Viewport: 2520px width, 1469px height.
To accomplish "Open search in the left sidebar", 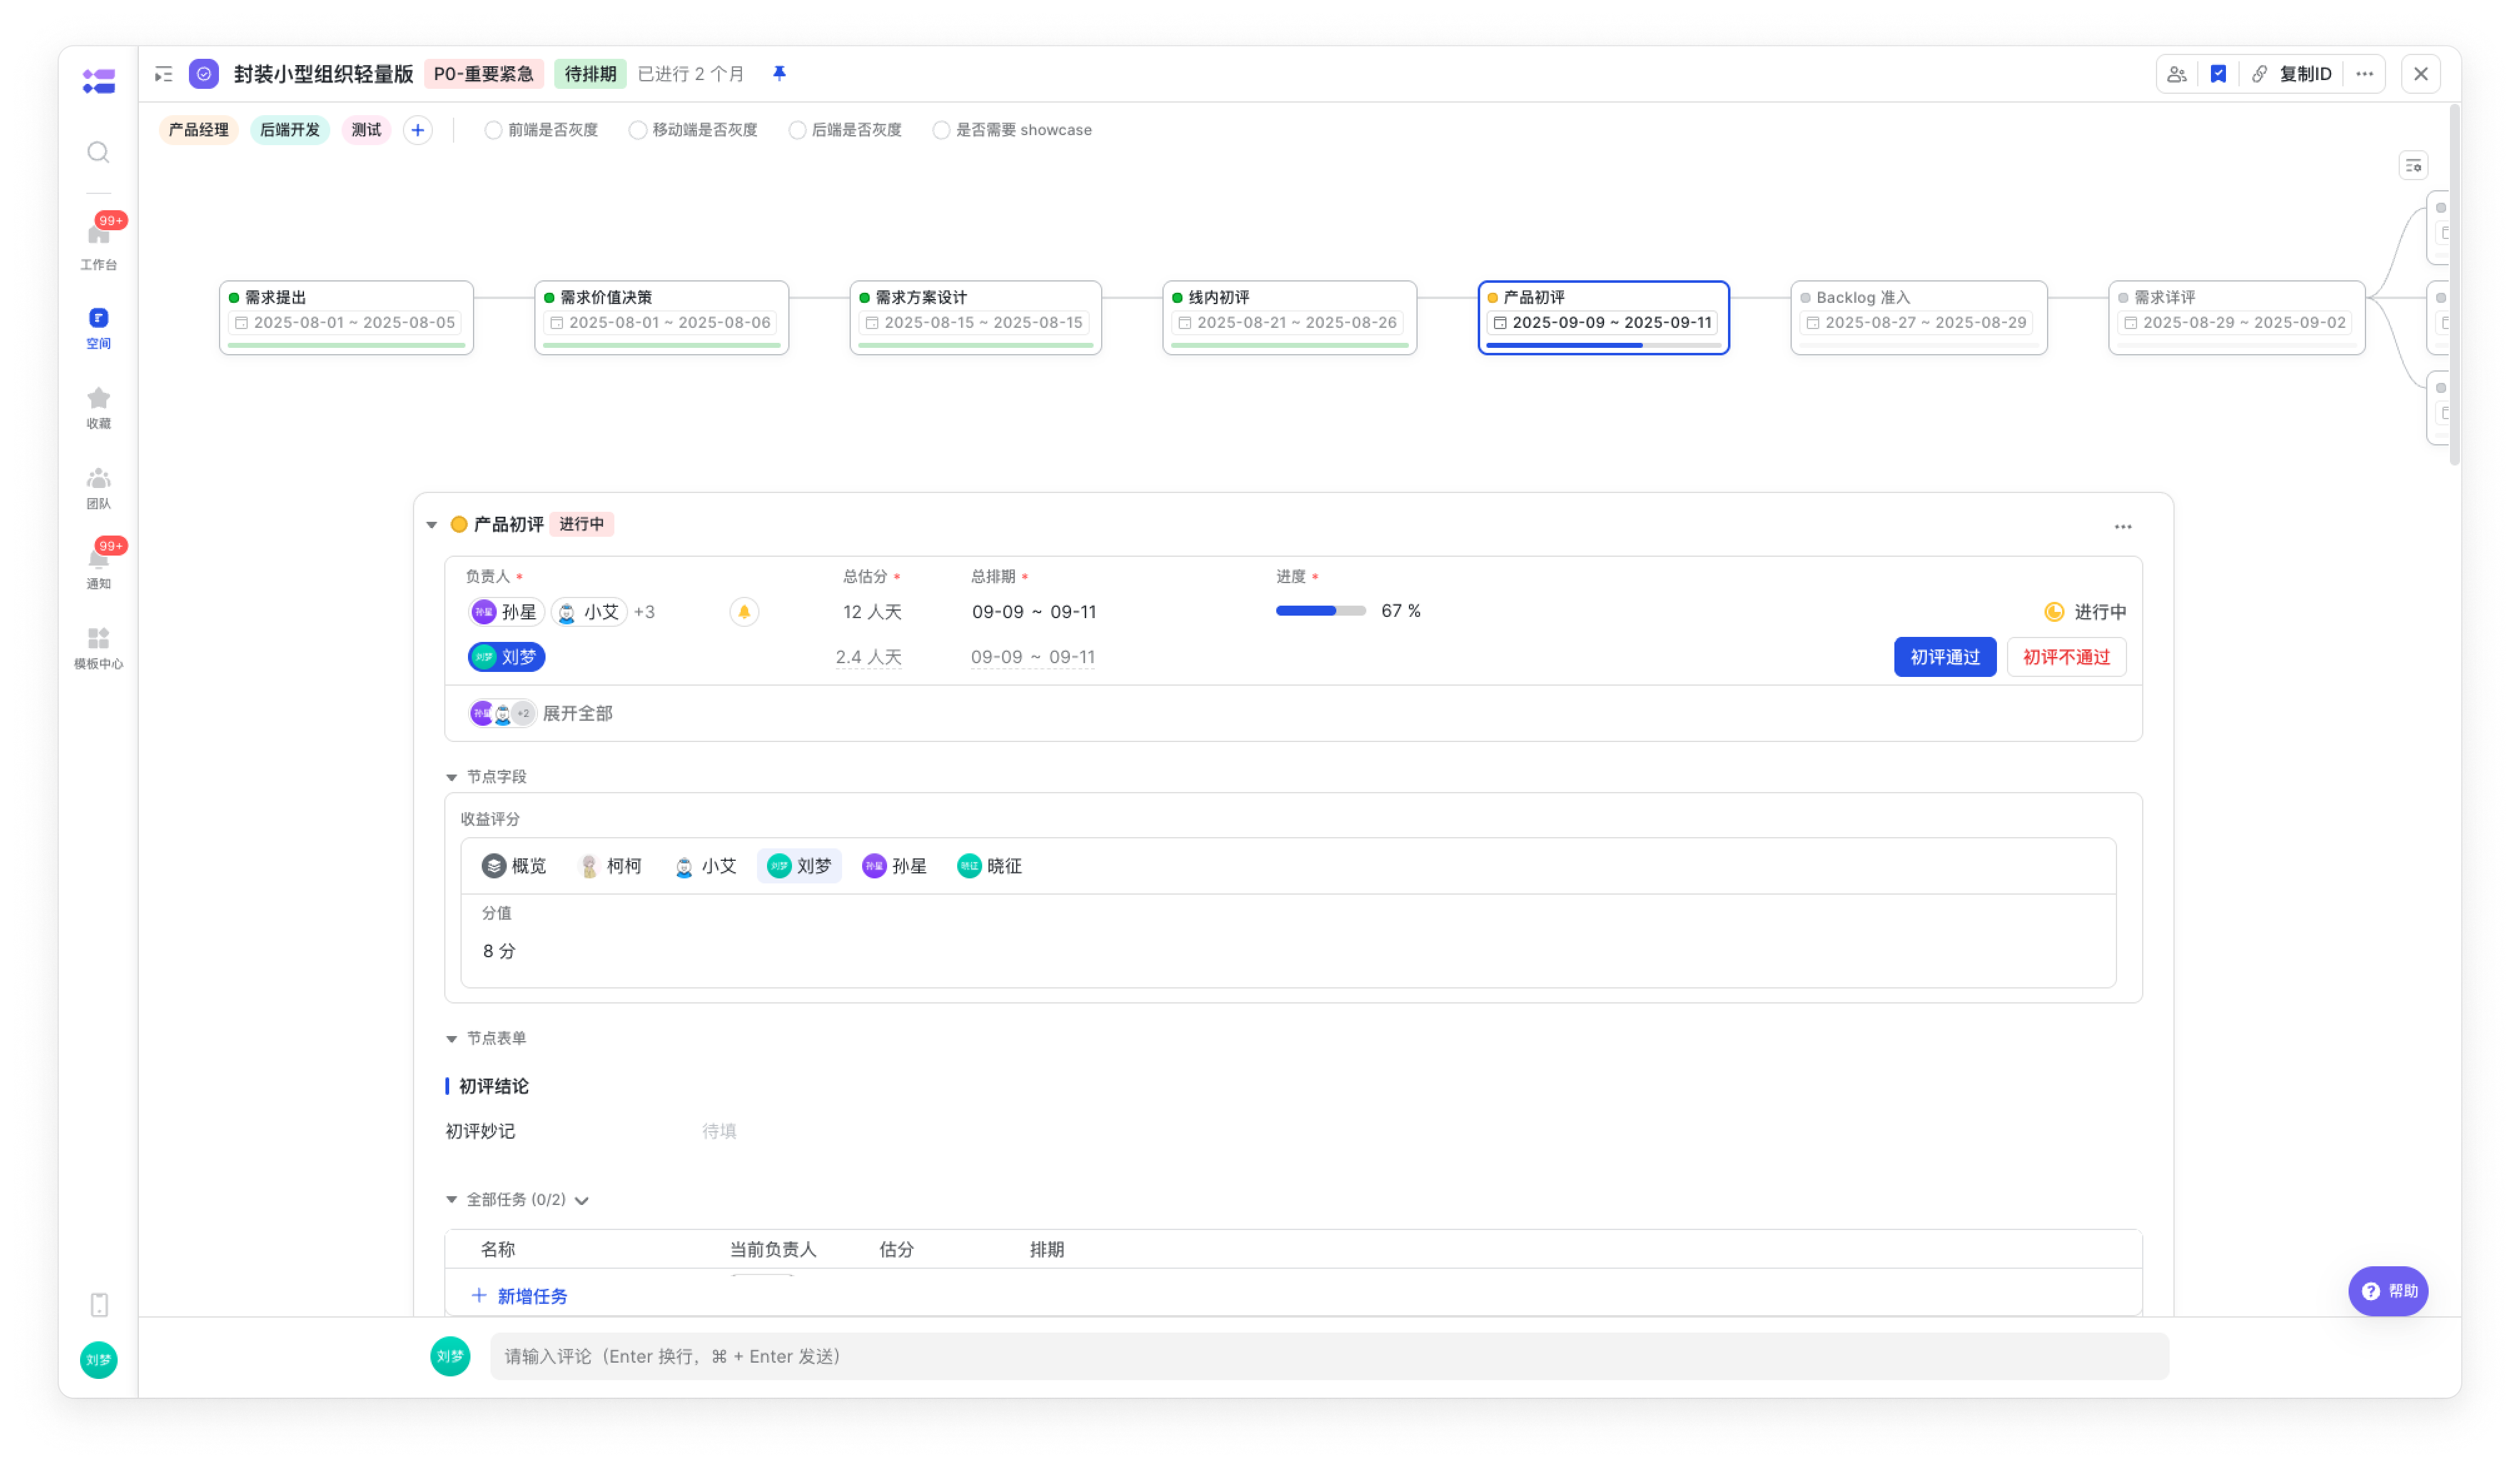I will pyautogui.click(x=98, y=152).
